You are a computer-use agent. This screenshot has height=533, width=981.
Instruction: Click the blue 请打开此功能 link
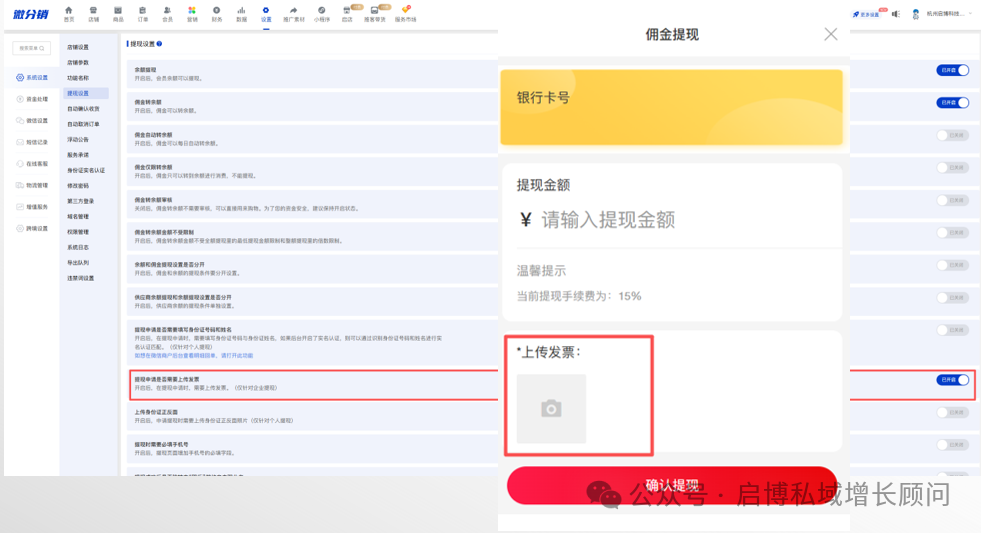pos(234,355)
